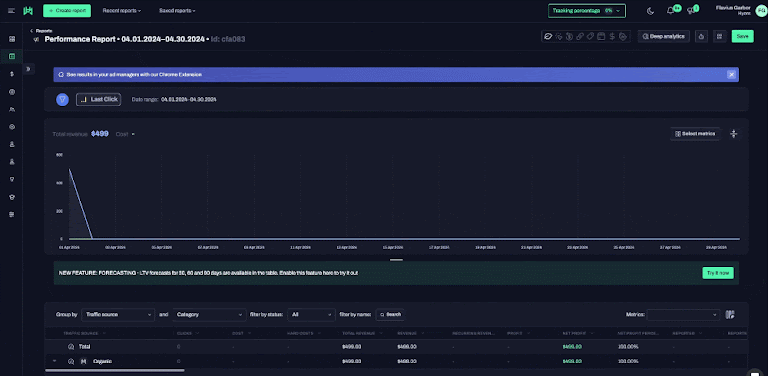This screenshot has height=376, width=768.
Task: Open dashboard icon in left sidebar
Action: click(12, 39)
